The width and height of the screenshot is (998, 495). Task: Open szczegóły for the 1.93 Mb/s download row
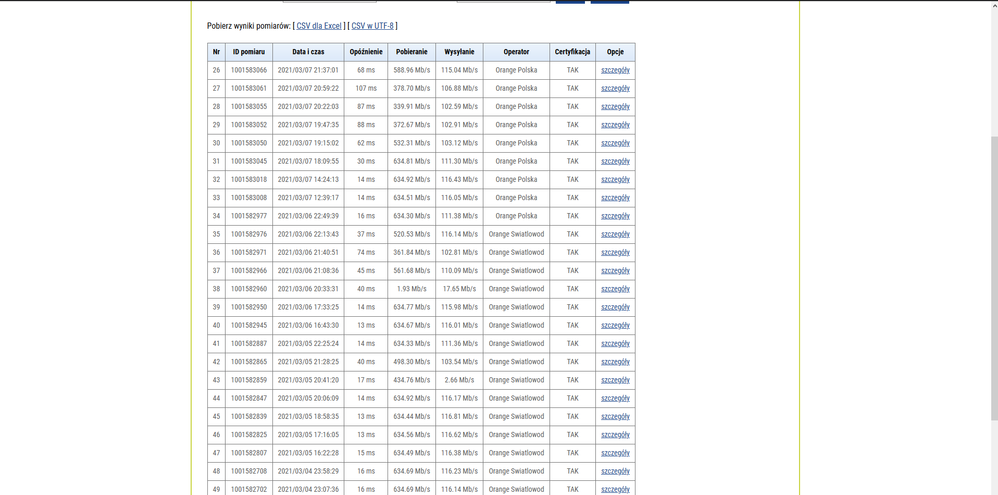[615, 289]
